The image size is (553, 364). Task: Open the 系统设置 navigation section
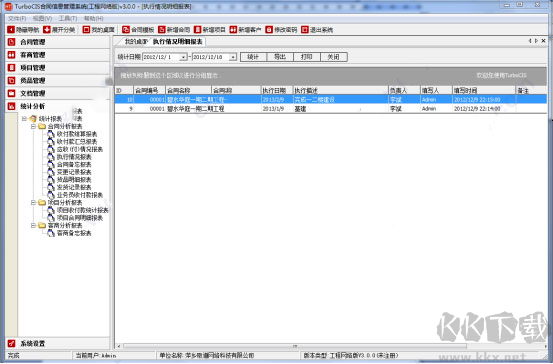coord(58,343)
